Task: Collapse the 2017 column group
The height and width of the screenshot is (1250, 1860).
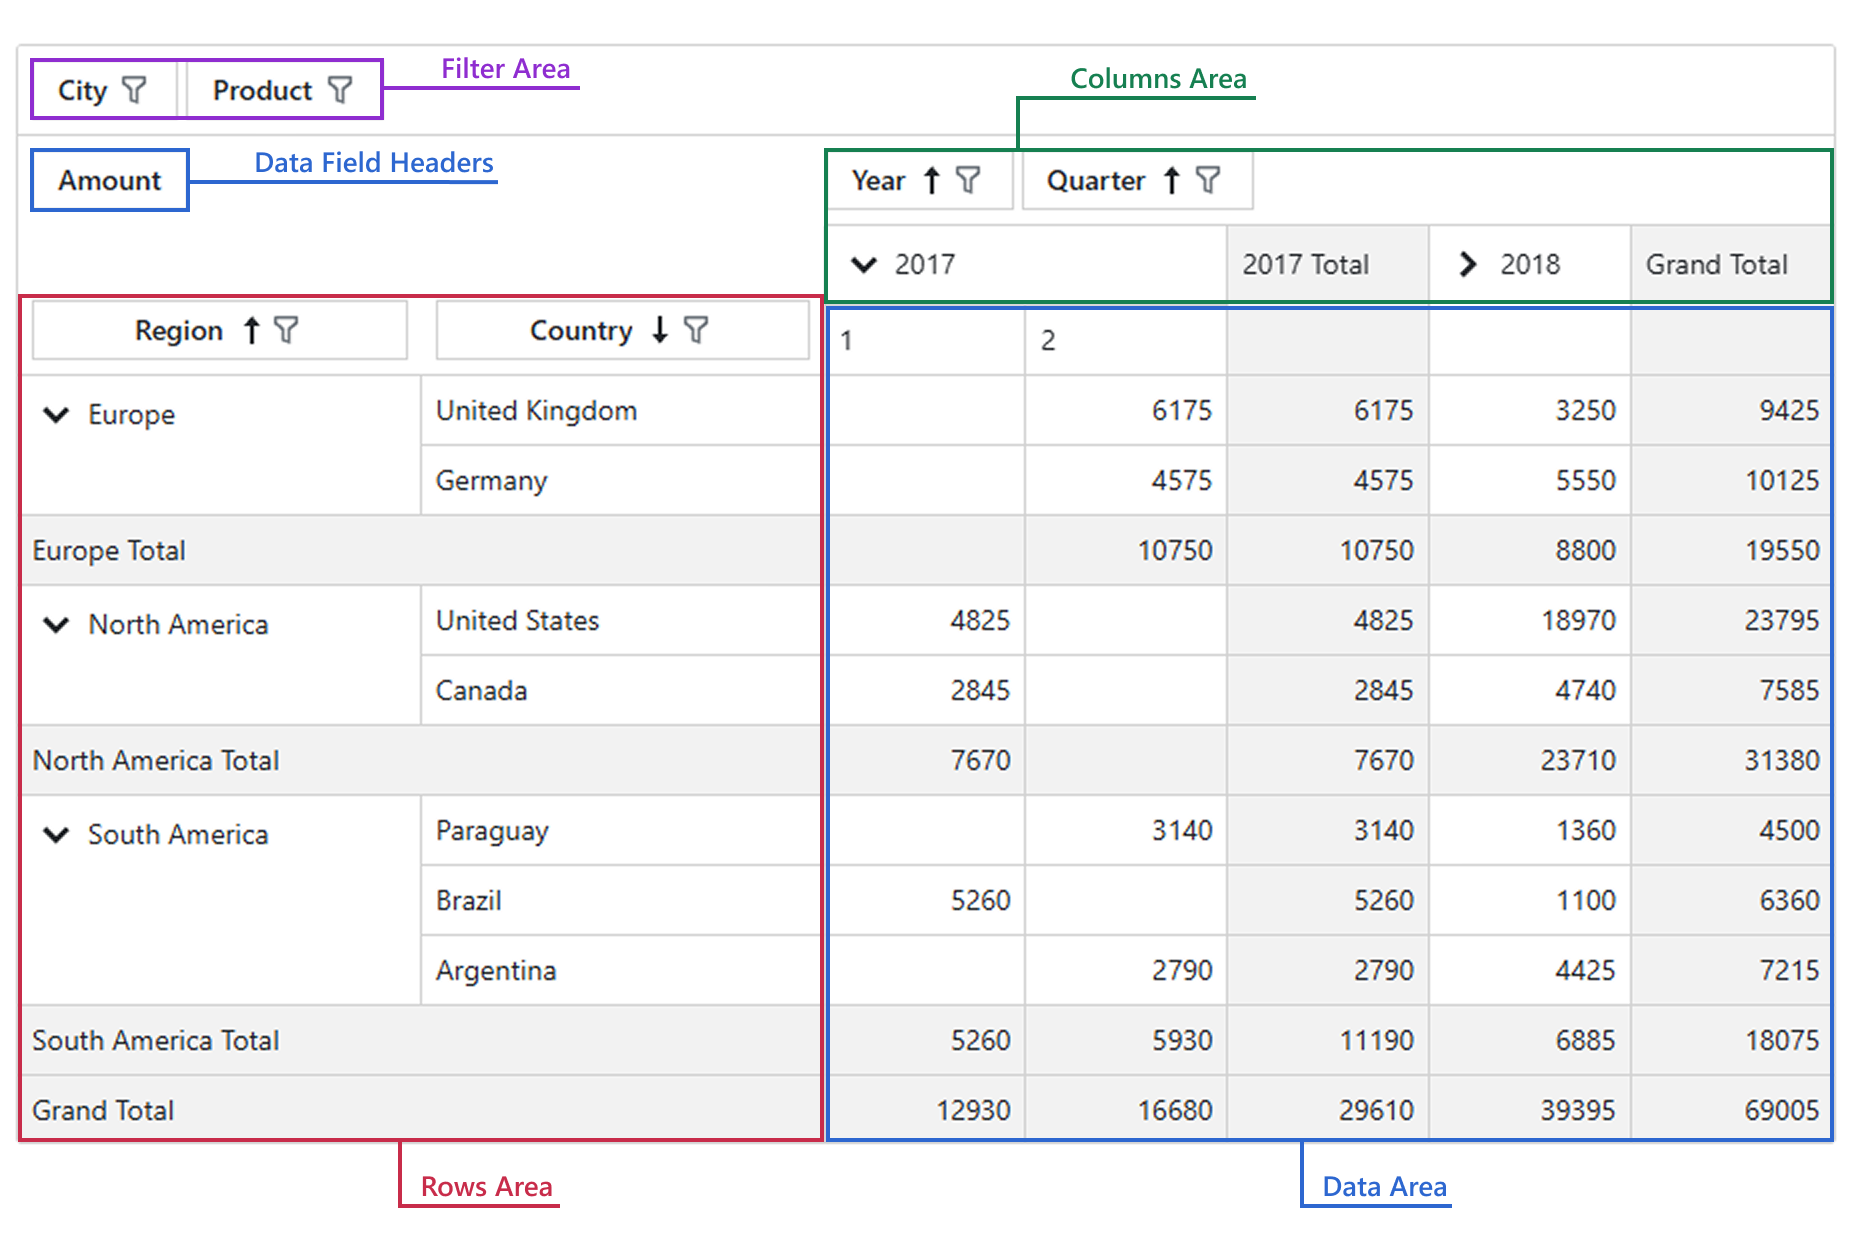Action: point(863,265)
